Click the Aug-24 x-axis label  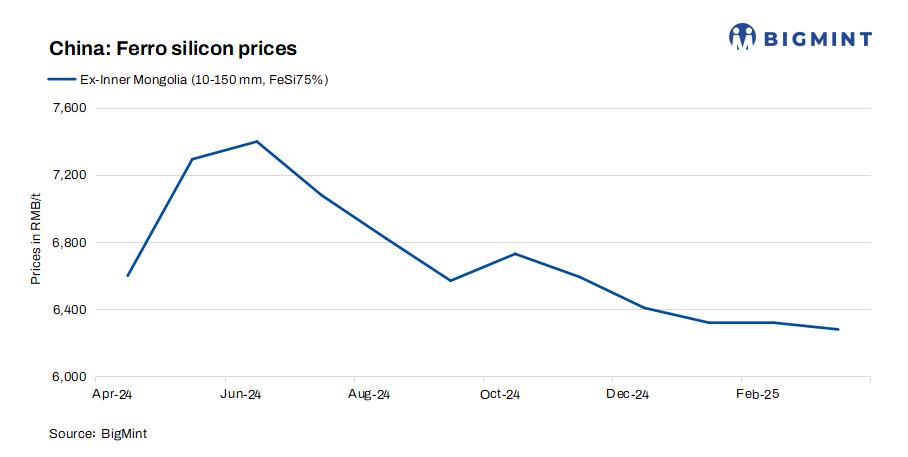click(369, 395)
